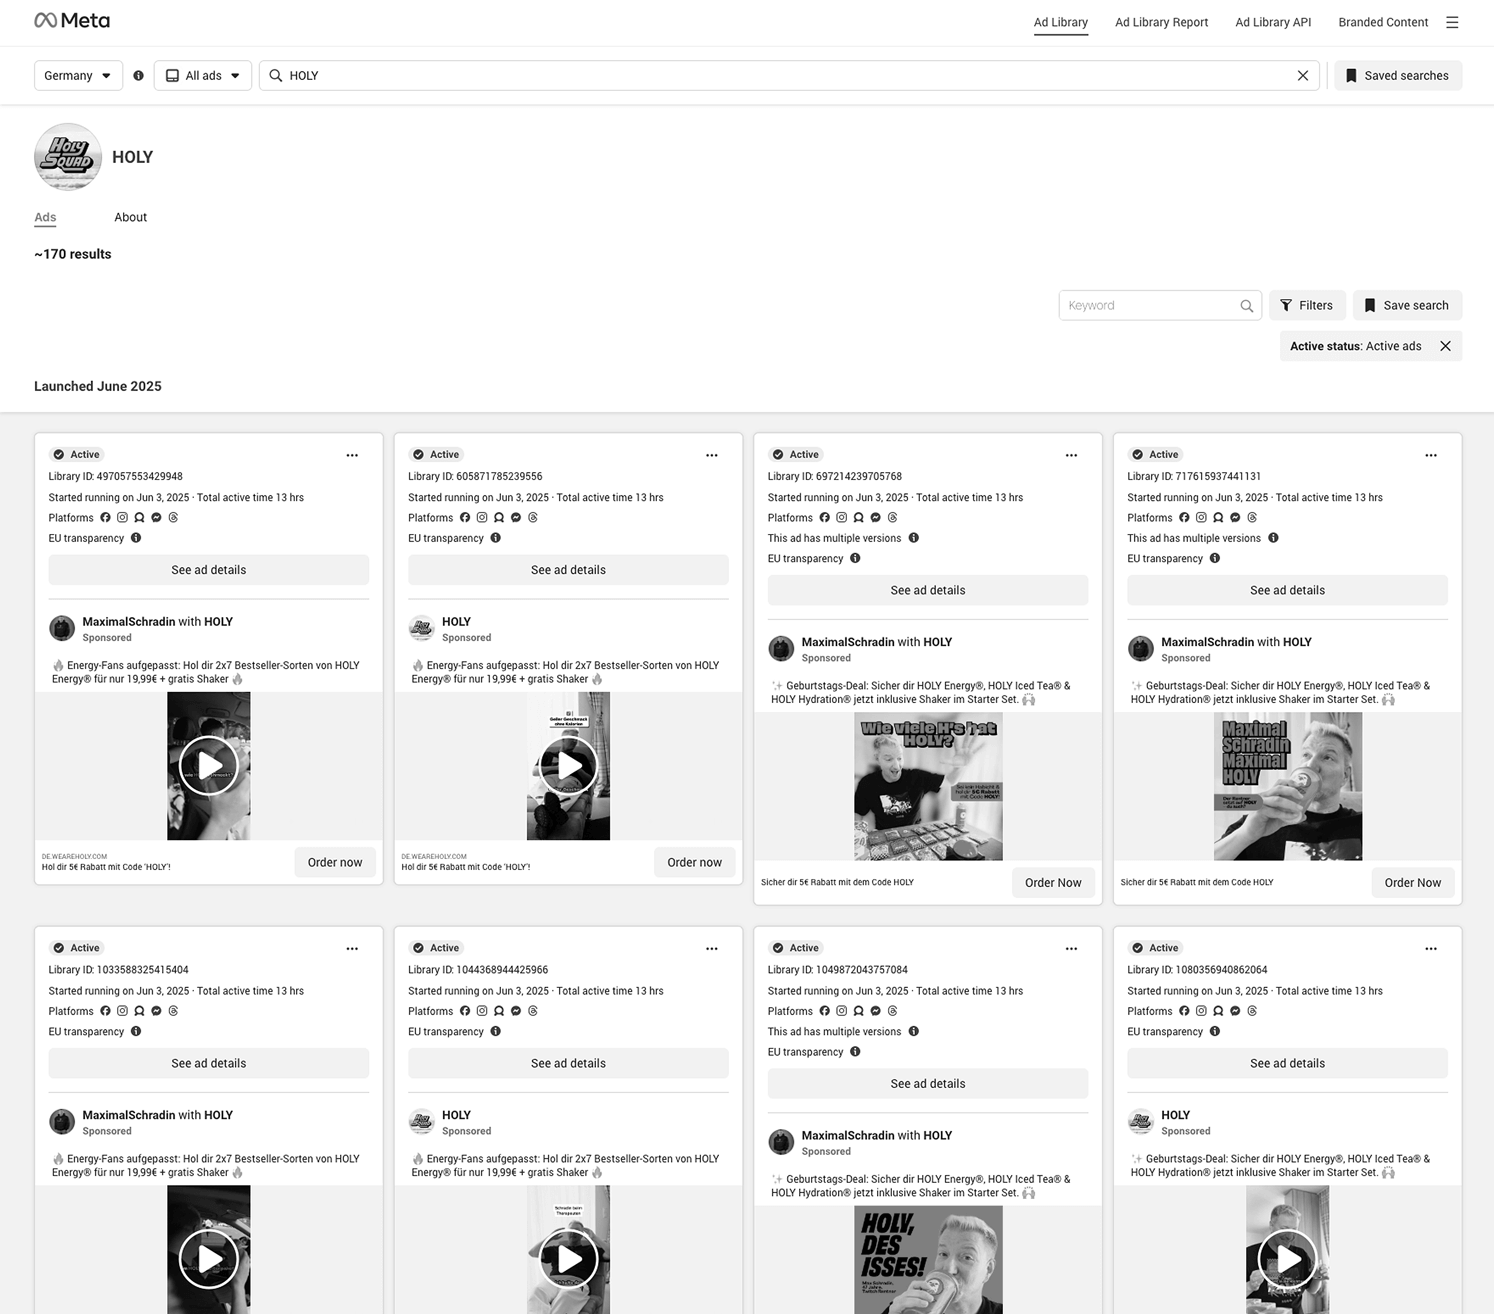Viewport: 1494px width, 1314px height.
Task: Select the Ads tab under HOLY
Action: click(45, 217)
